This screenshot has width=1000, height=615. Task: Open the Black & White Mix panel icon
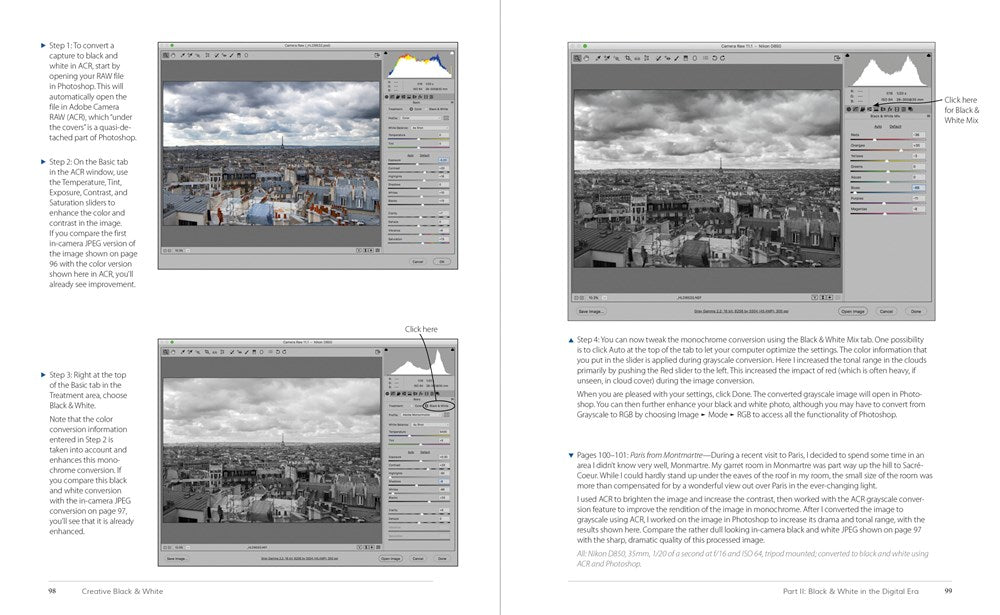pyautogui.click(x=873, y=108)
